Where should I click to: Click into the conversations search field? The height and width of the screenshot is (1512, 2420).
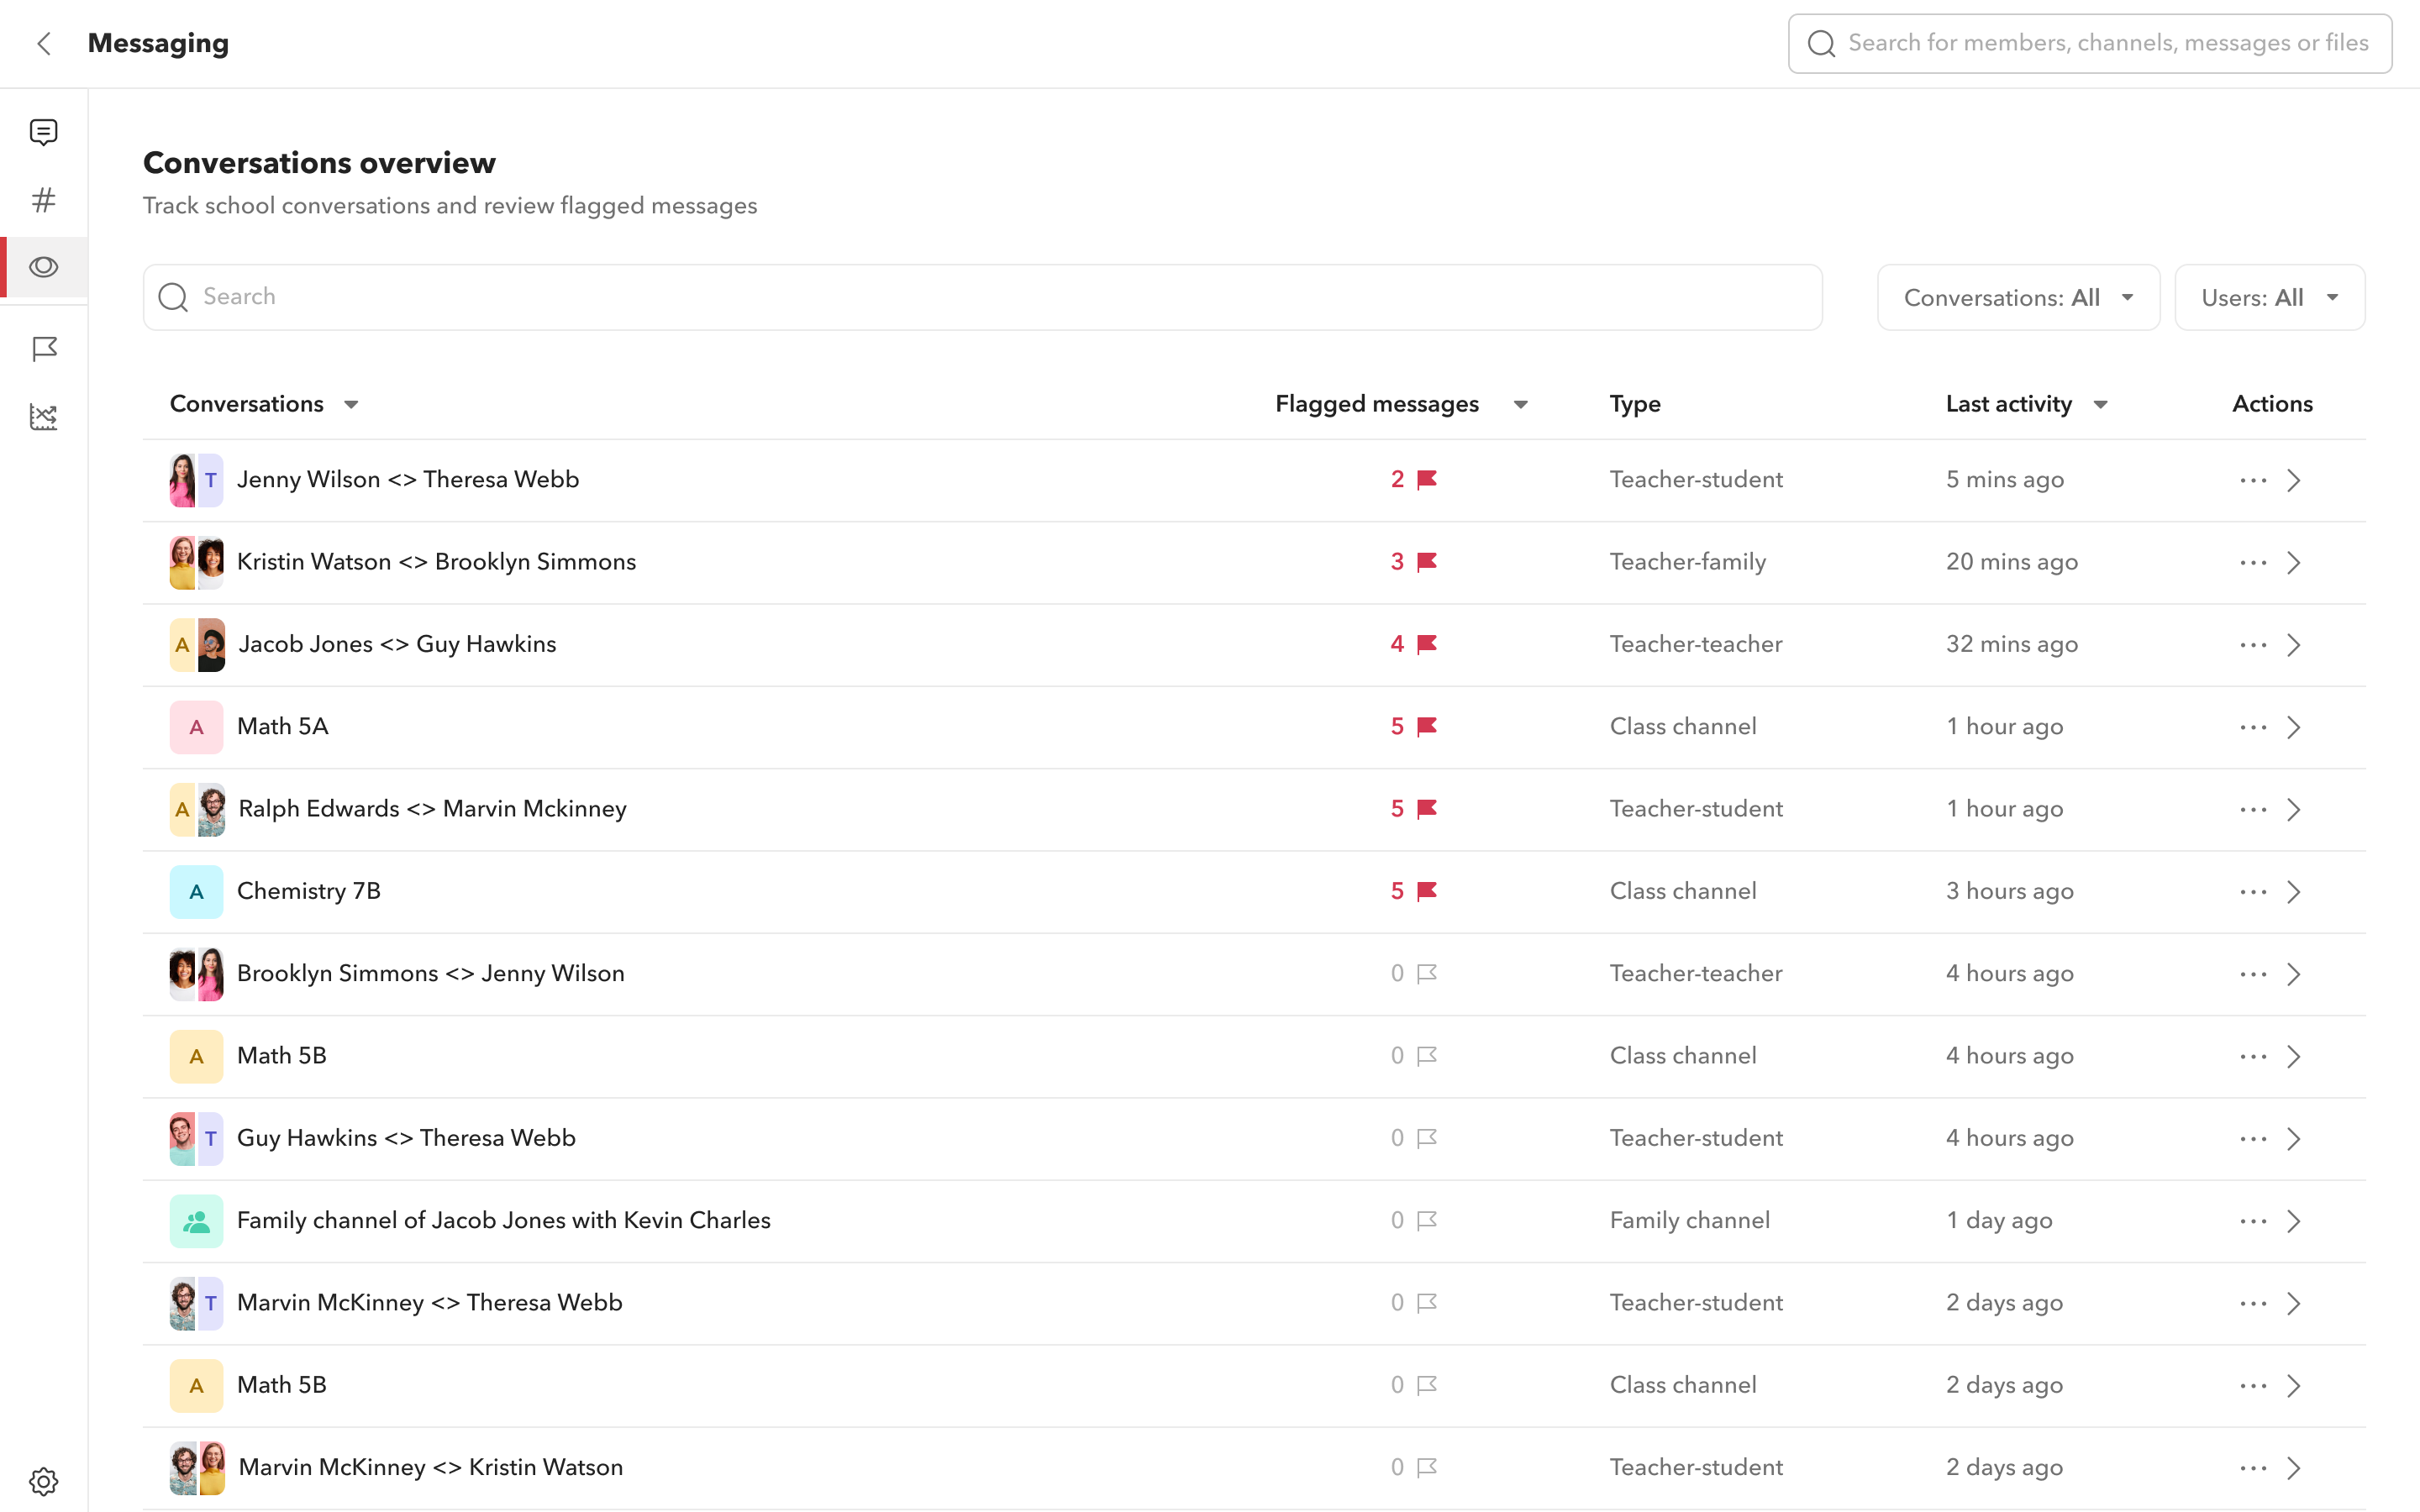982,297
